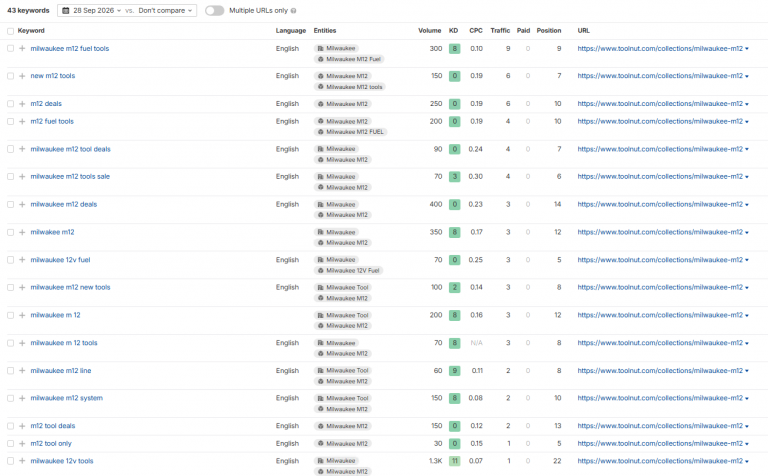Click Milwaukee M12 tools entity tag
This screenshot has width=768, height=476.
point(350,87)
